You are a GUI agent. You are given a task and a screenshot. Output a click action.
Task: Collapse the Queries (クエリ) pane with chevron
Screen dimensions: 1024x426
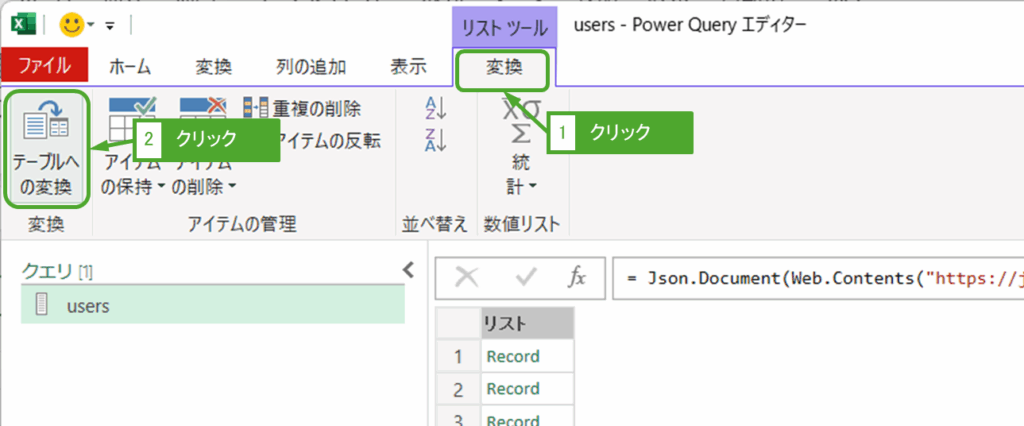click(x=408, y=269)
